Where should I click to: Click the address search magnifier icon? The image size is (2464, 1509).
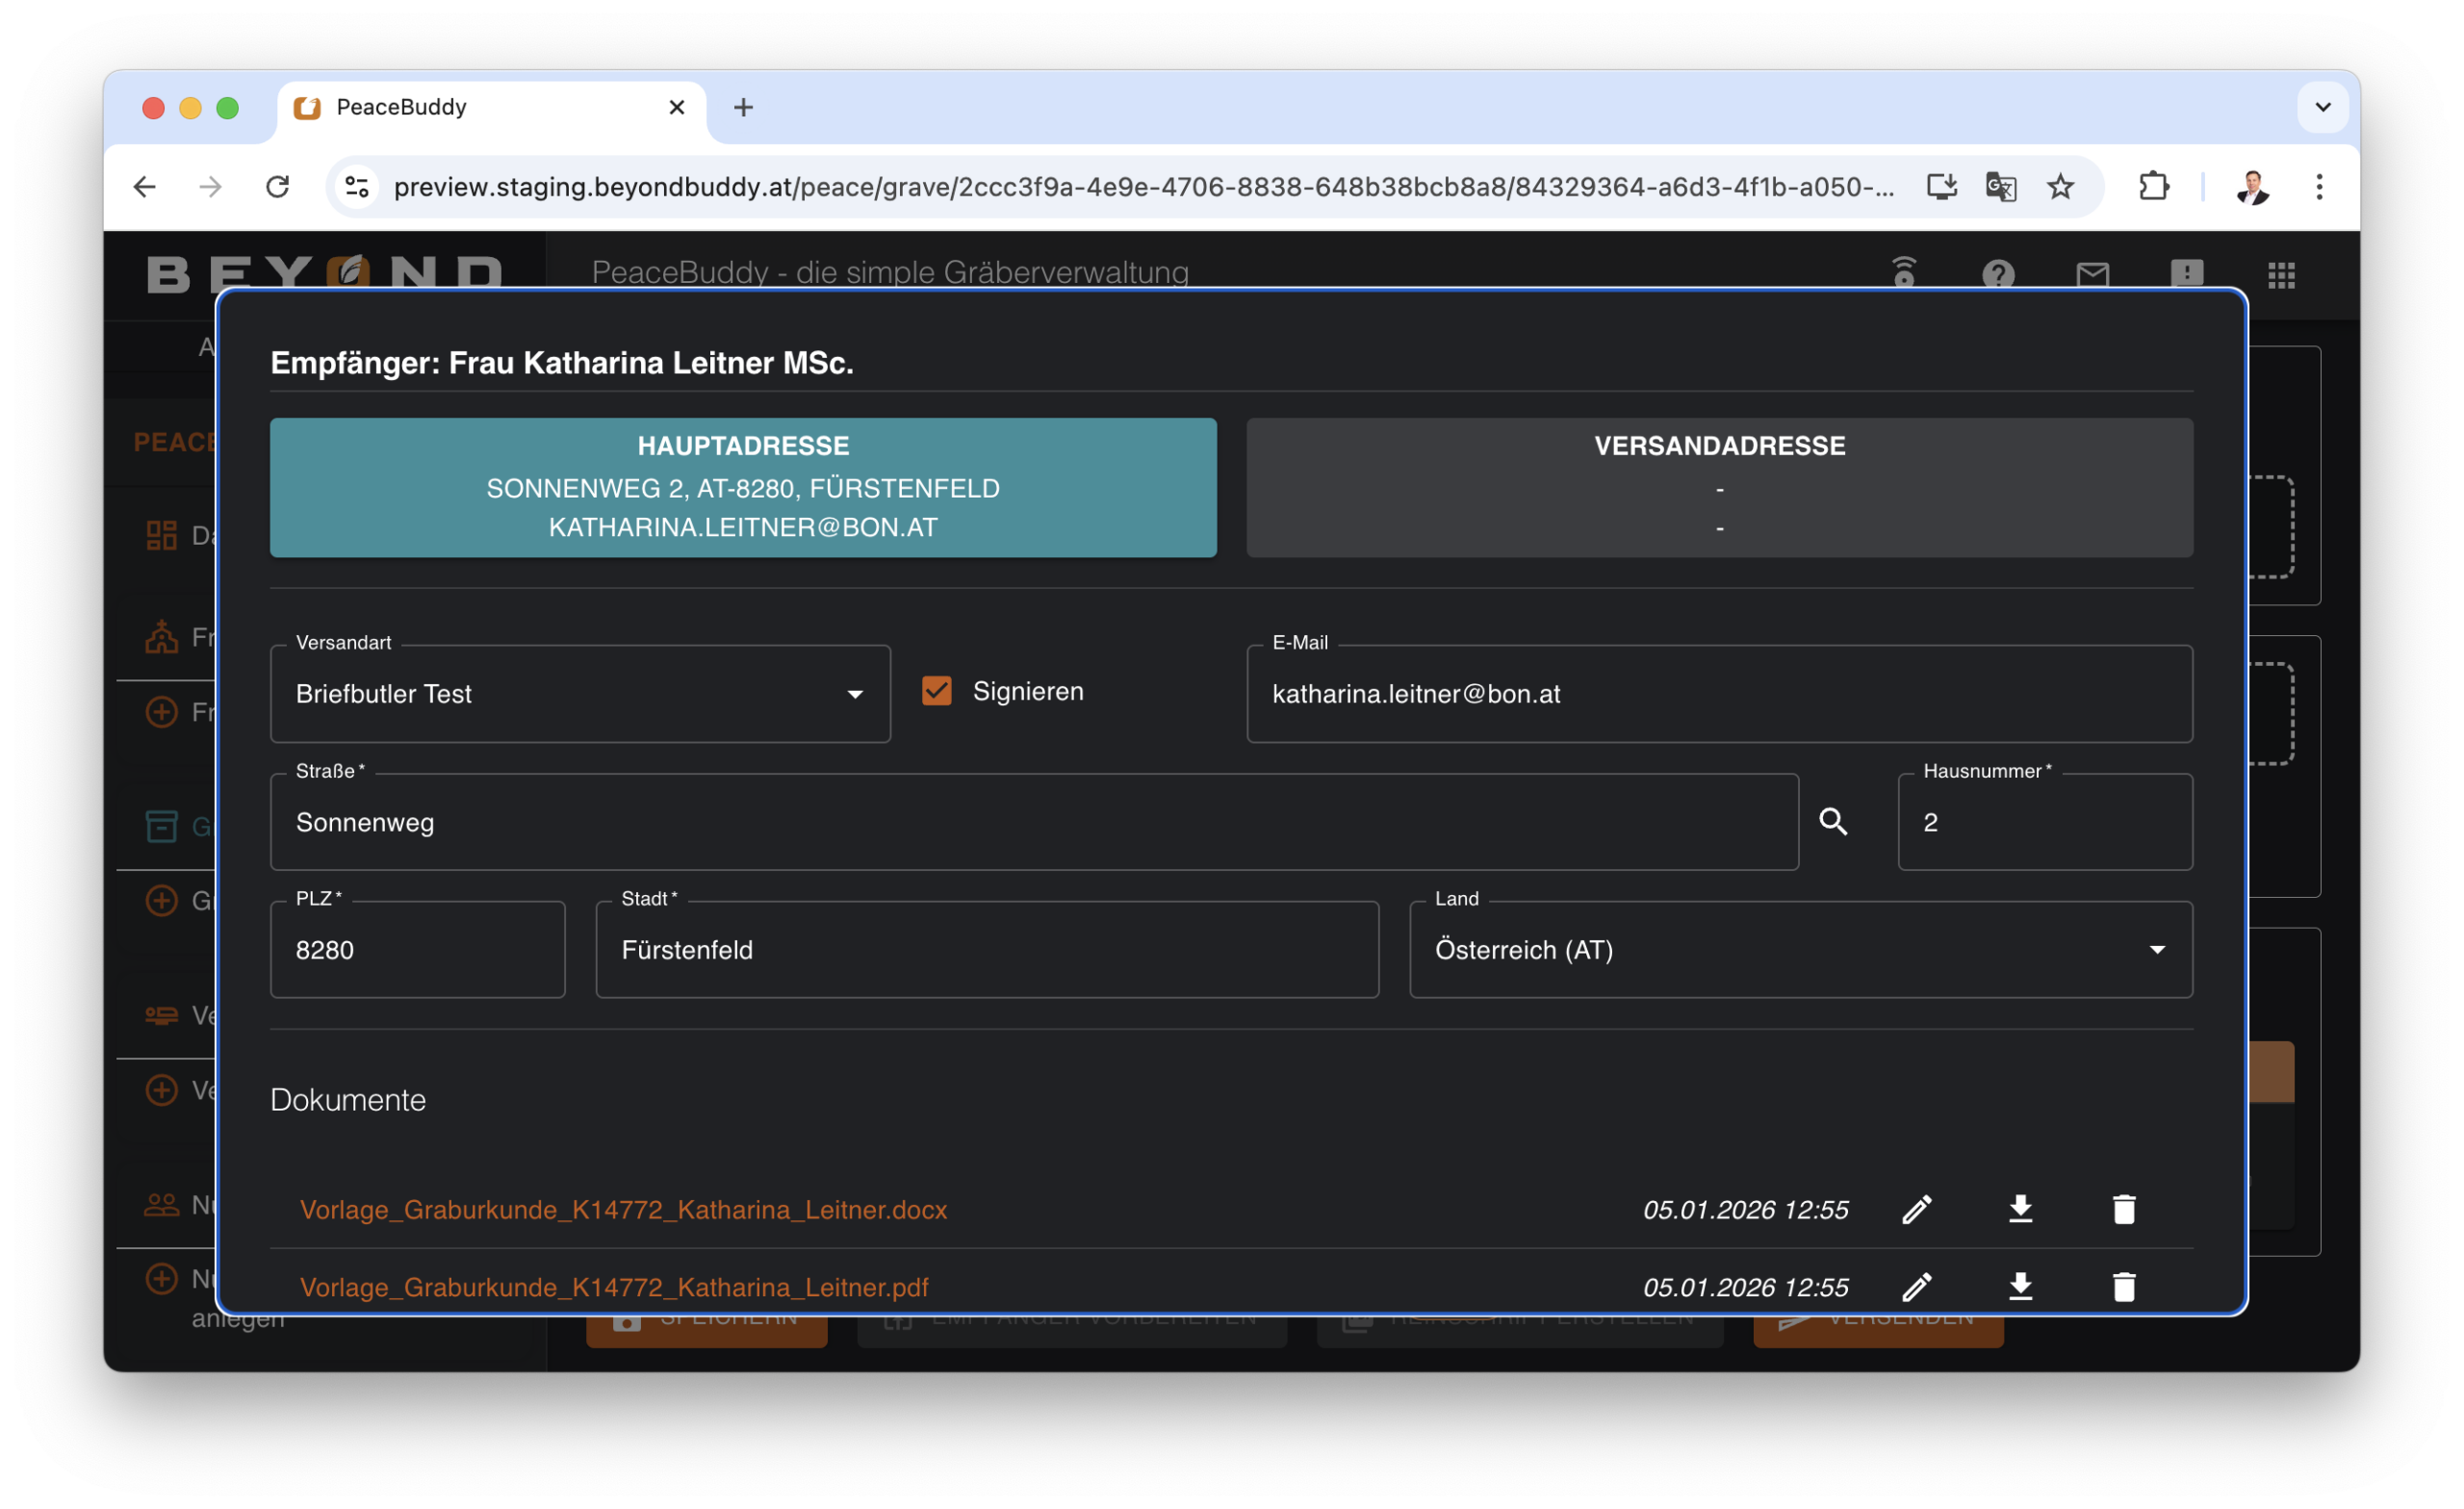[x=1833, y=822]
